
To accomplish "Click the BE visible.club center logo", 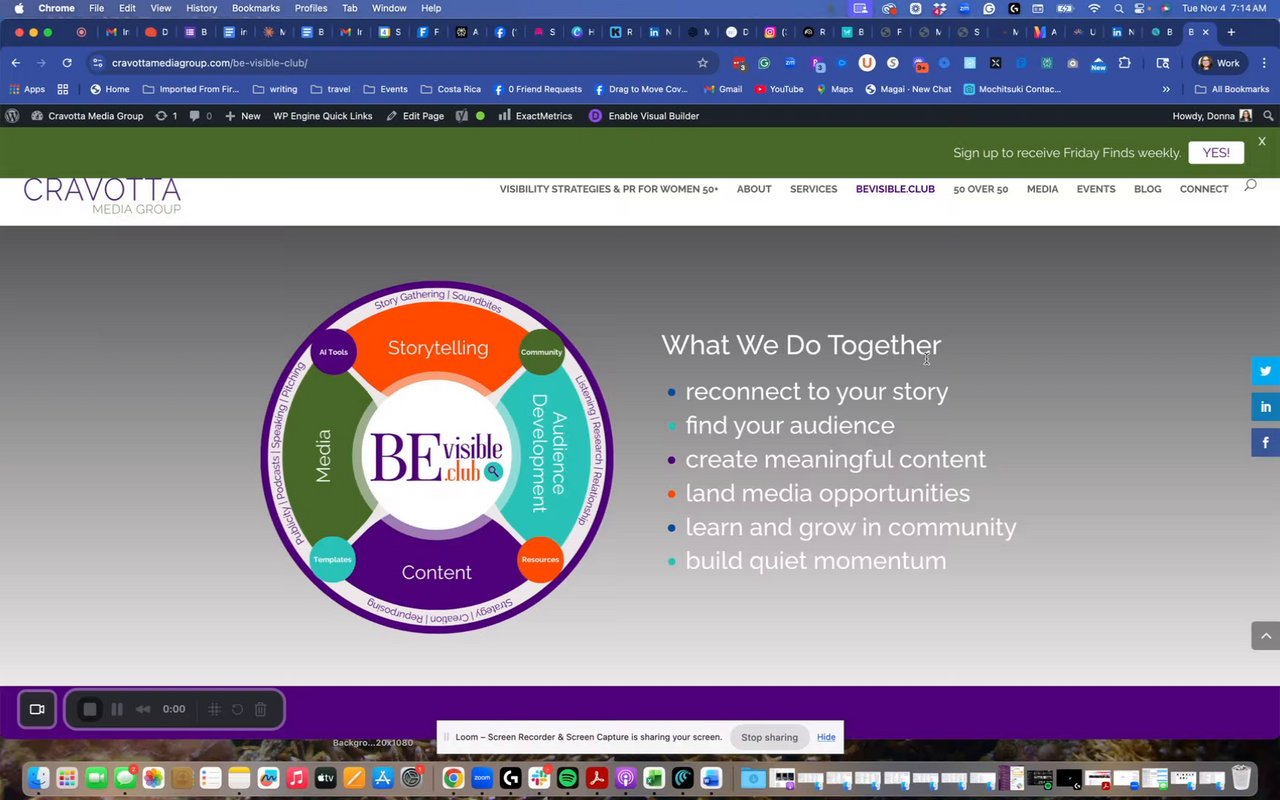I will (x=437, y=457).
